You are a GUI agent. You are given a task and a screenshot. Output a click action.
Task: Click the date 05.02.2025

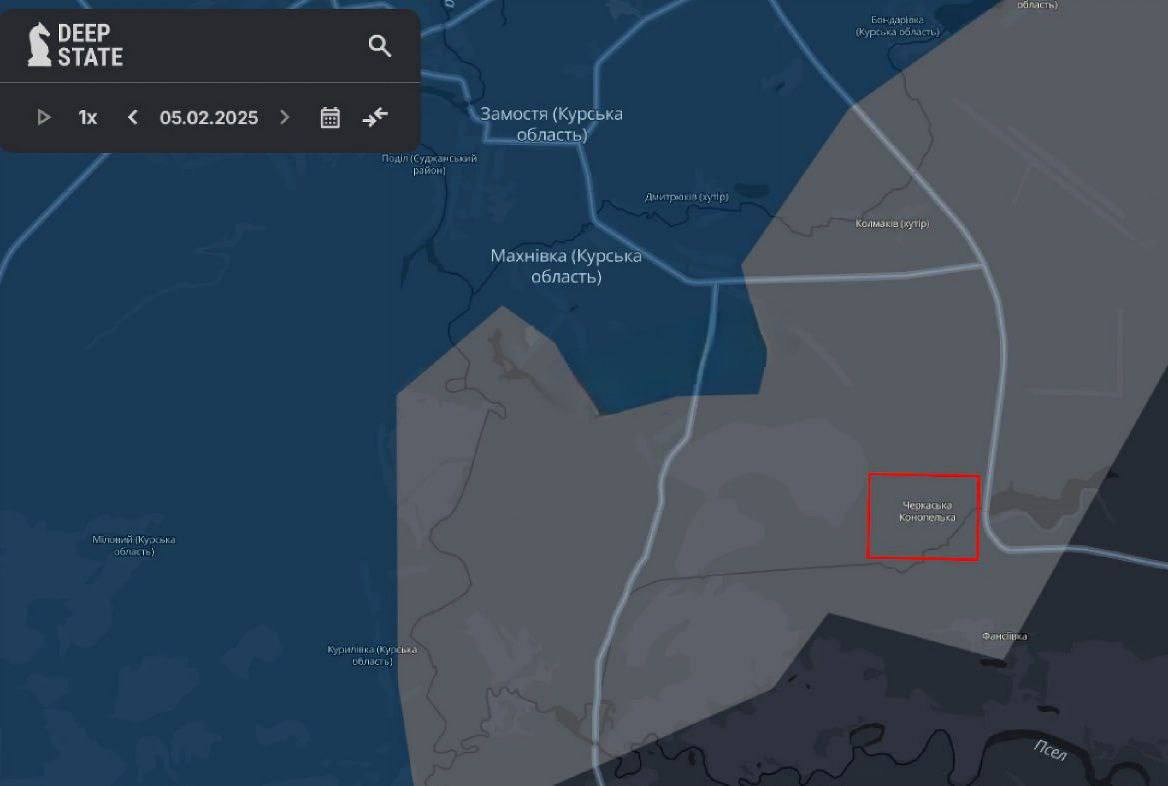208,117
